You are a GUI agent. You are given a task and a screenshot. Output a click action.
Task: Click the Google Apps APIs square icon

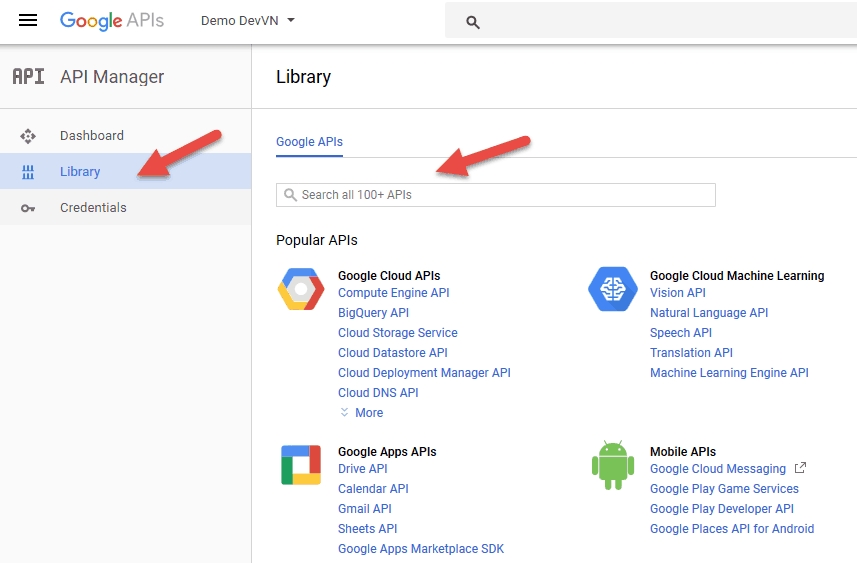point(301,465)
